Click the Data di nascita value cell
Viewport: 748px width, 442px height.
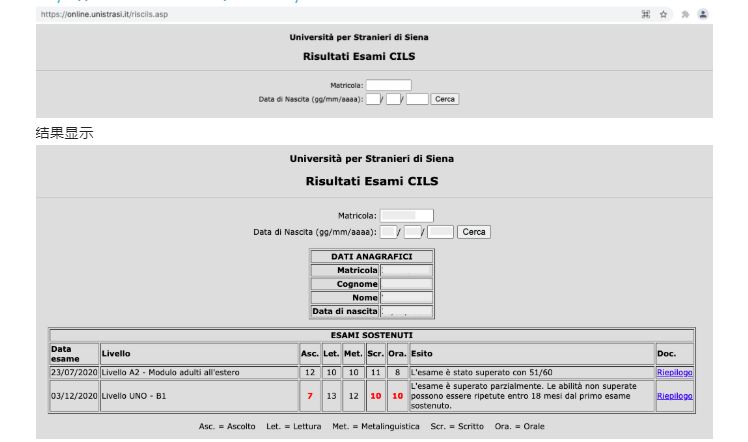406,311
